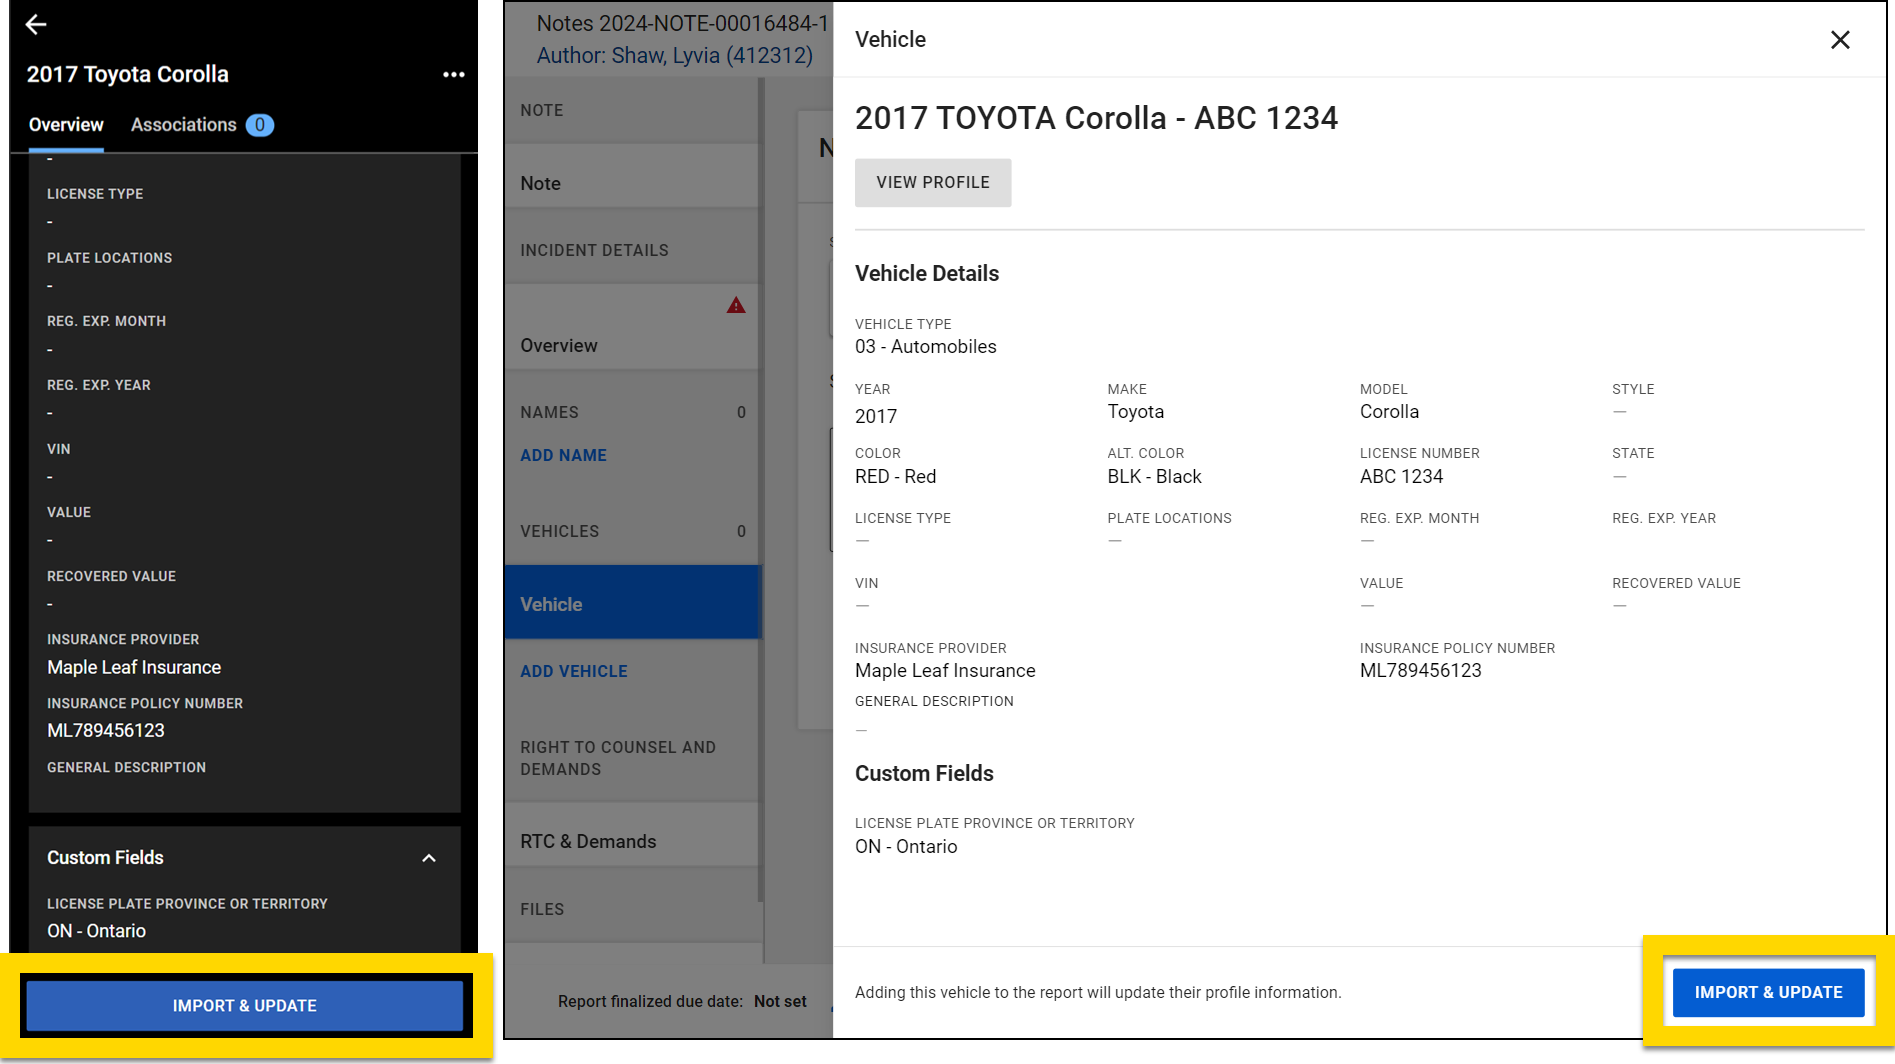The width and height of the screenshot is (1895, 1064).
Task: Click the View Profile button
Action: tap(932, 183)
